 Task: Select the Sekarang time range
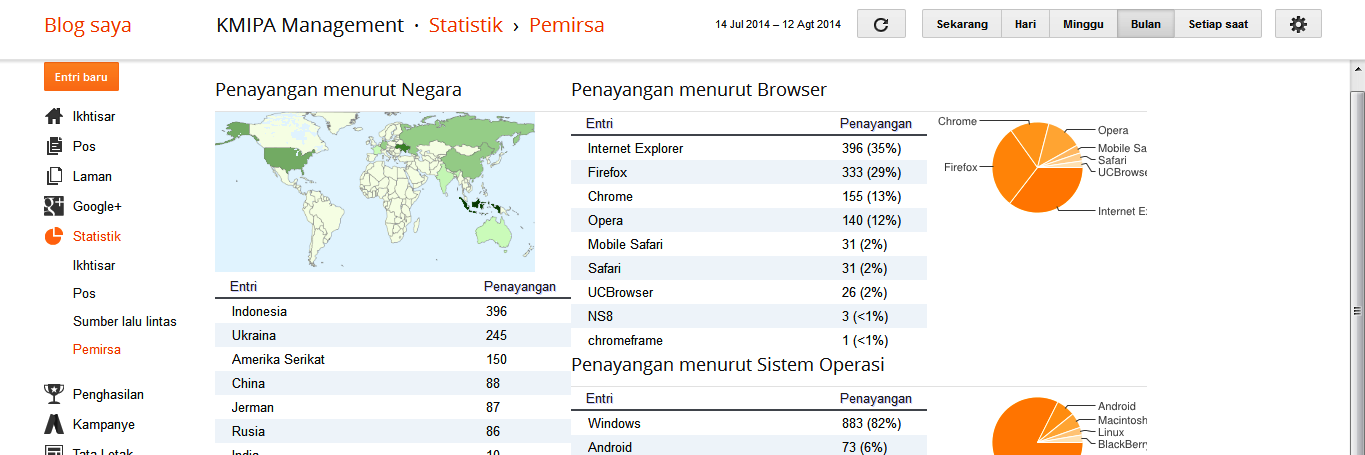962,24
